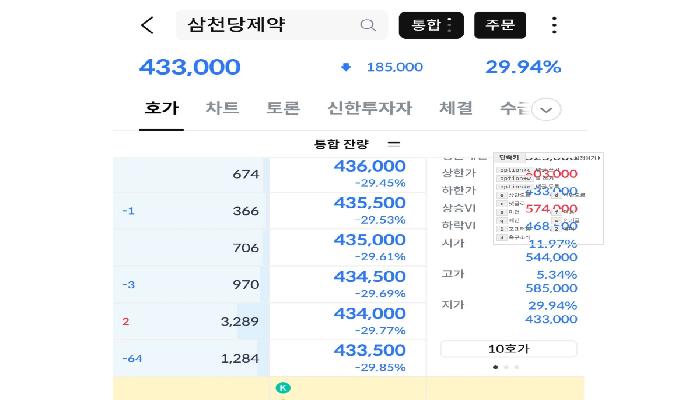Select the 신한투자자 tab

click(x=369, y=108)
